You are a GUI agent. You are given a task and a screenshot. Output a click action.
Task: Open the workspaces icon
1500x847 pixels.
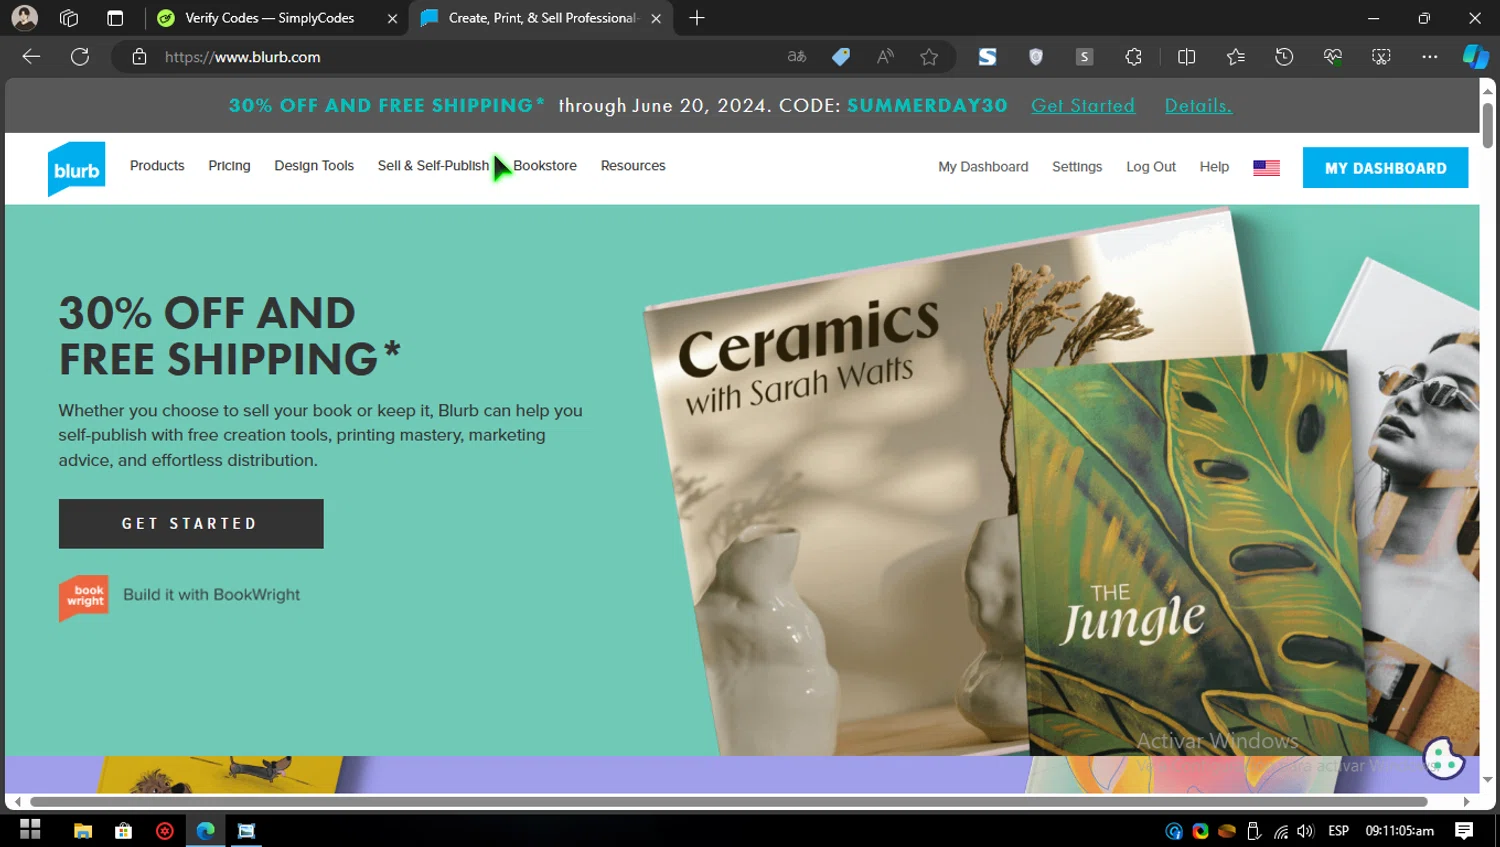coord(69,18)
